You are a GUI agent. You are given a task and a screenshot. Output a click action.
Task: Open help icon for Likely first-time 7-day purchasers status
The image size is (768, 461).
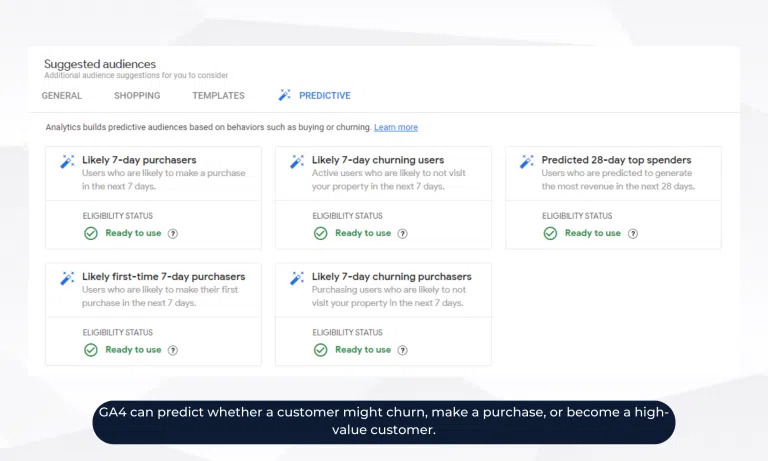[x=173, y=350]
